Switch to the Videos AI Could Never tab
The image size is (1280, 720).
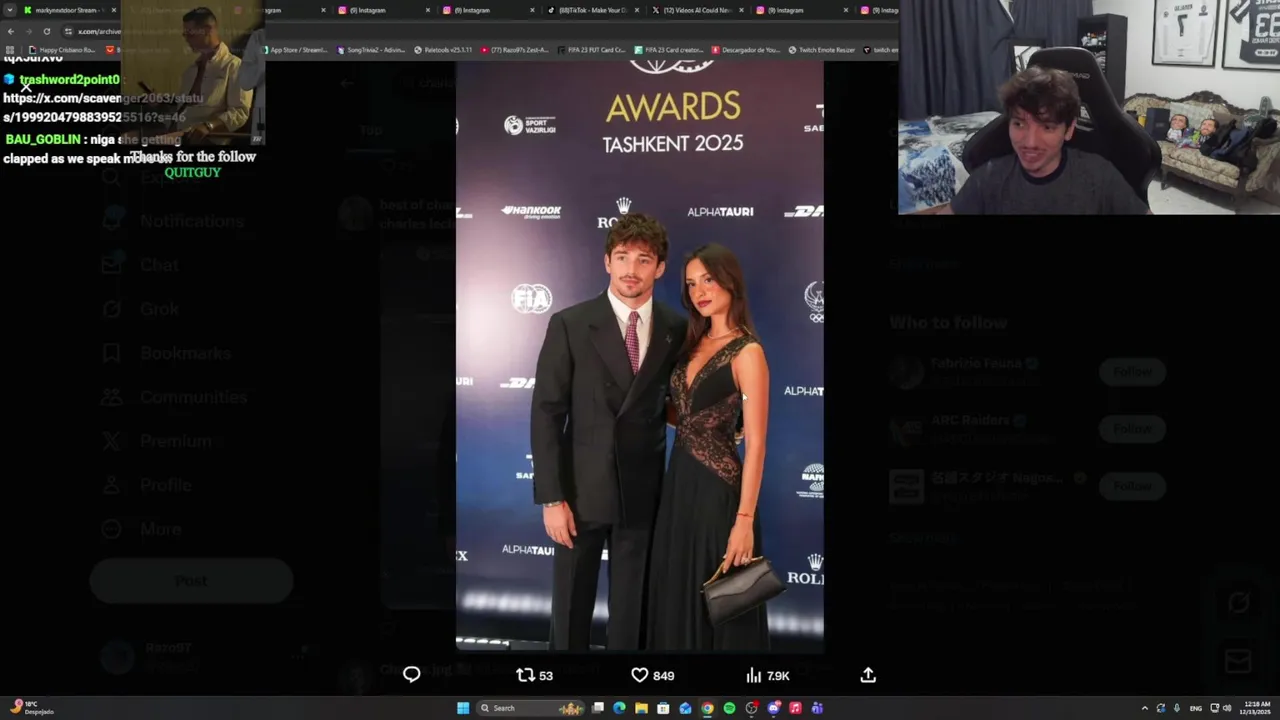697,10
